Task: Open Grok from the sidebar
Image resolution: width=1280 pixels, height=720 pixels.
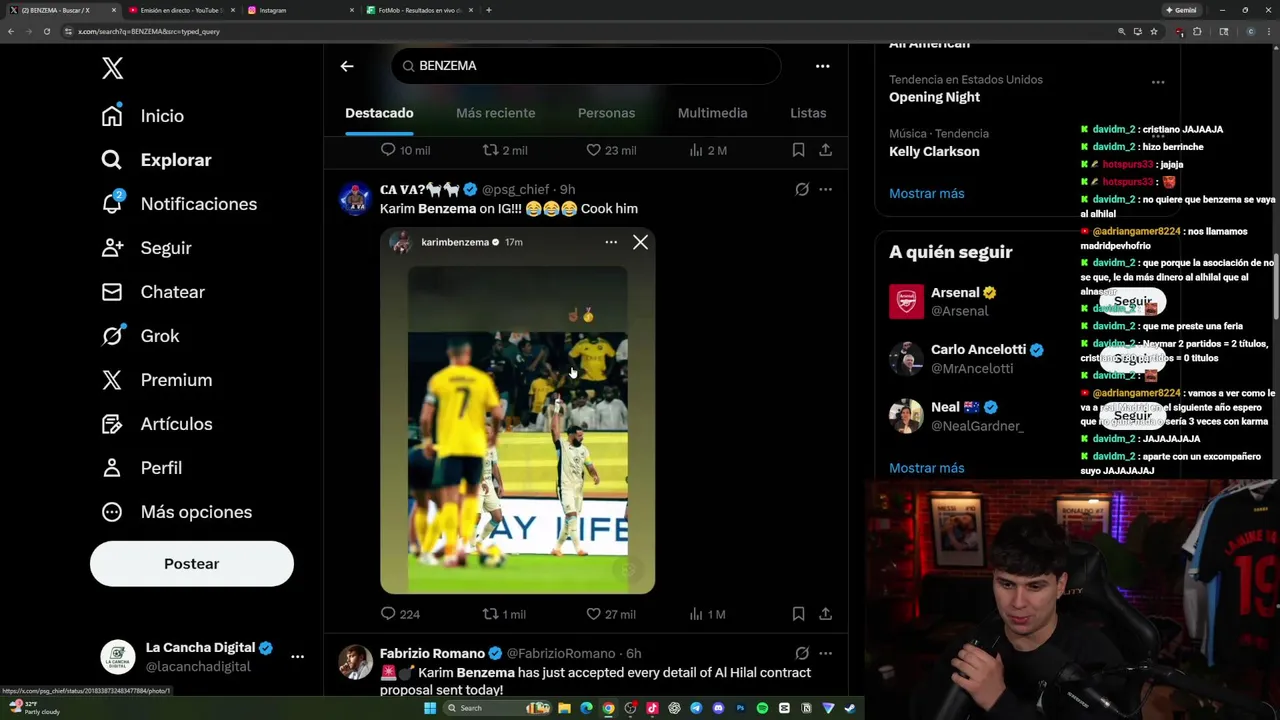Action: (x=140, y=336)
